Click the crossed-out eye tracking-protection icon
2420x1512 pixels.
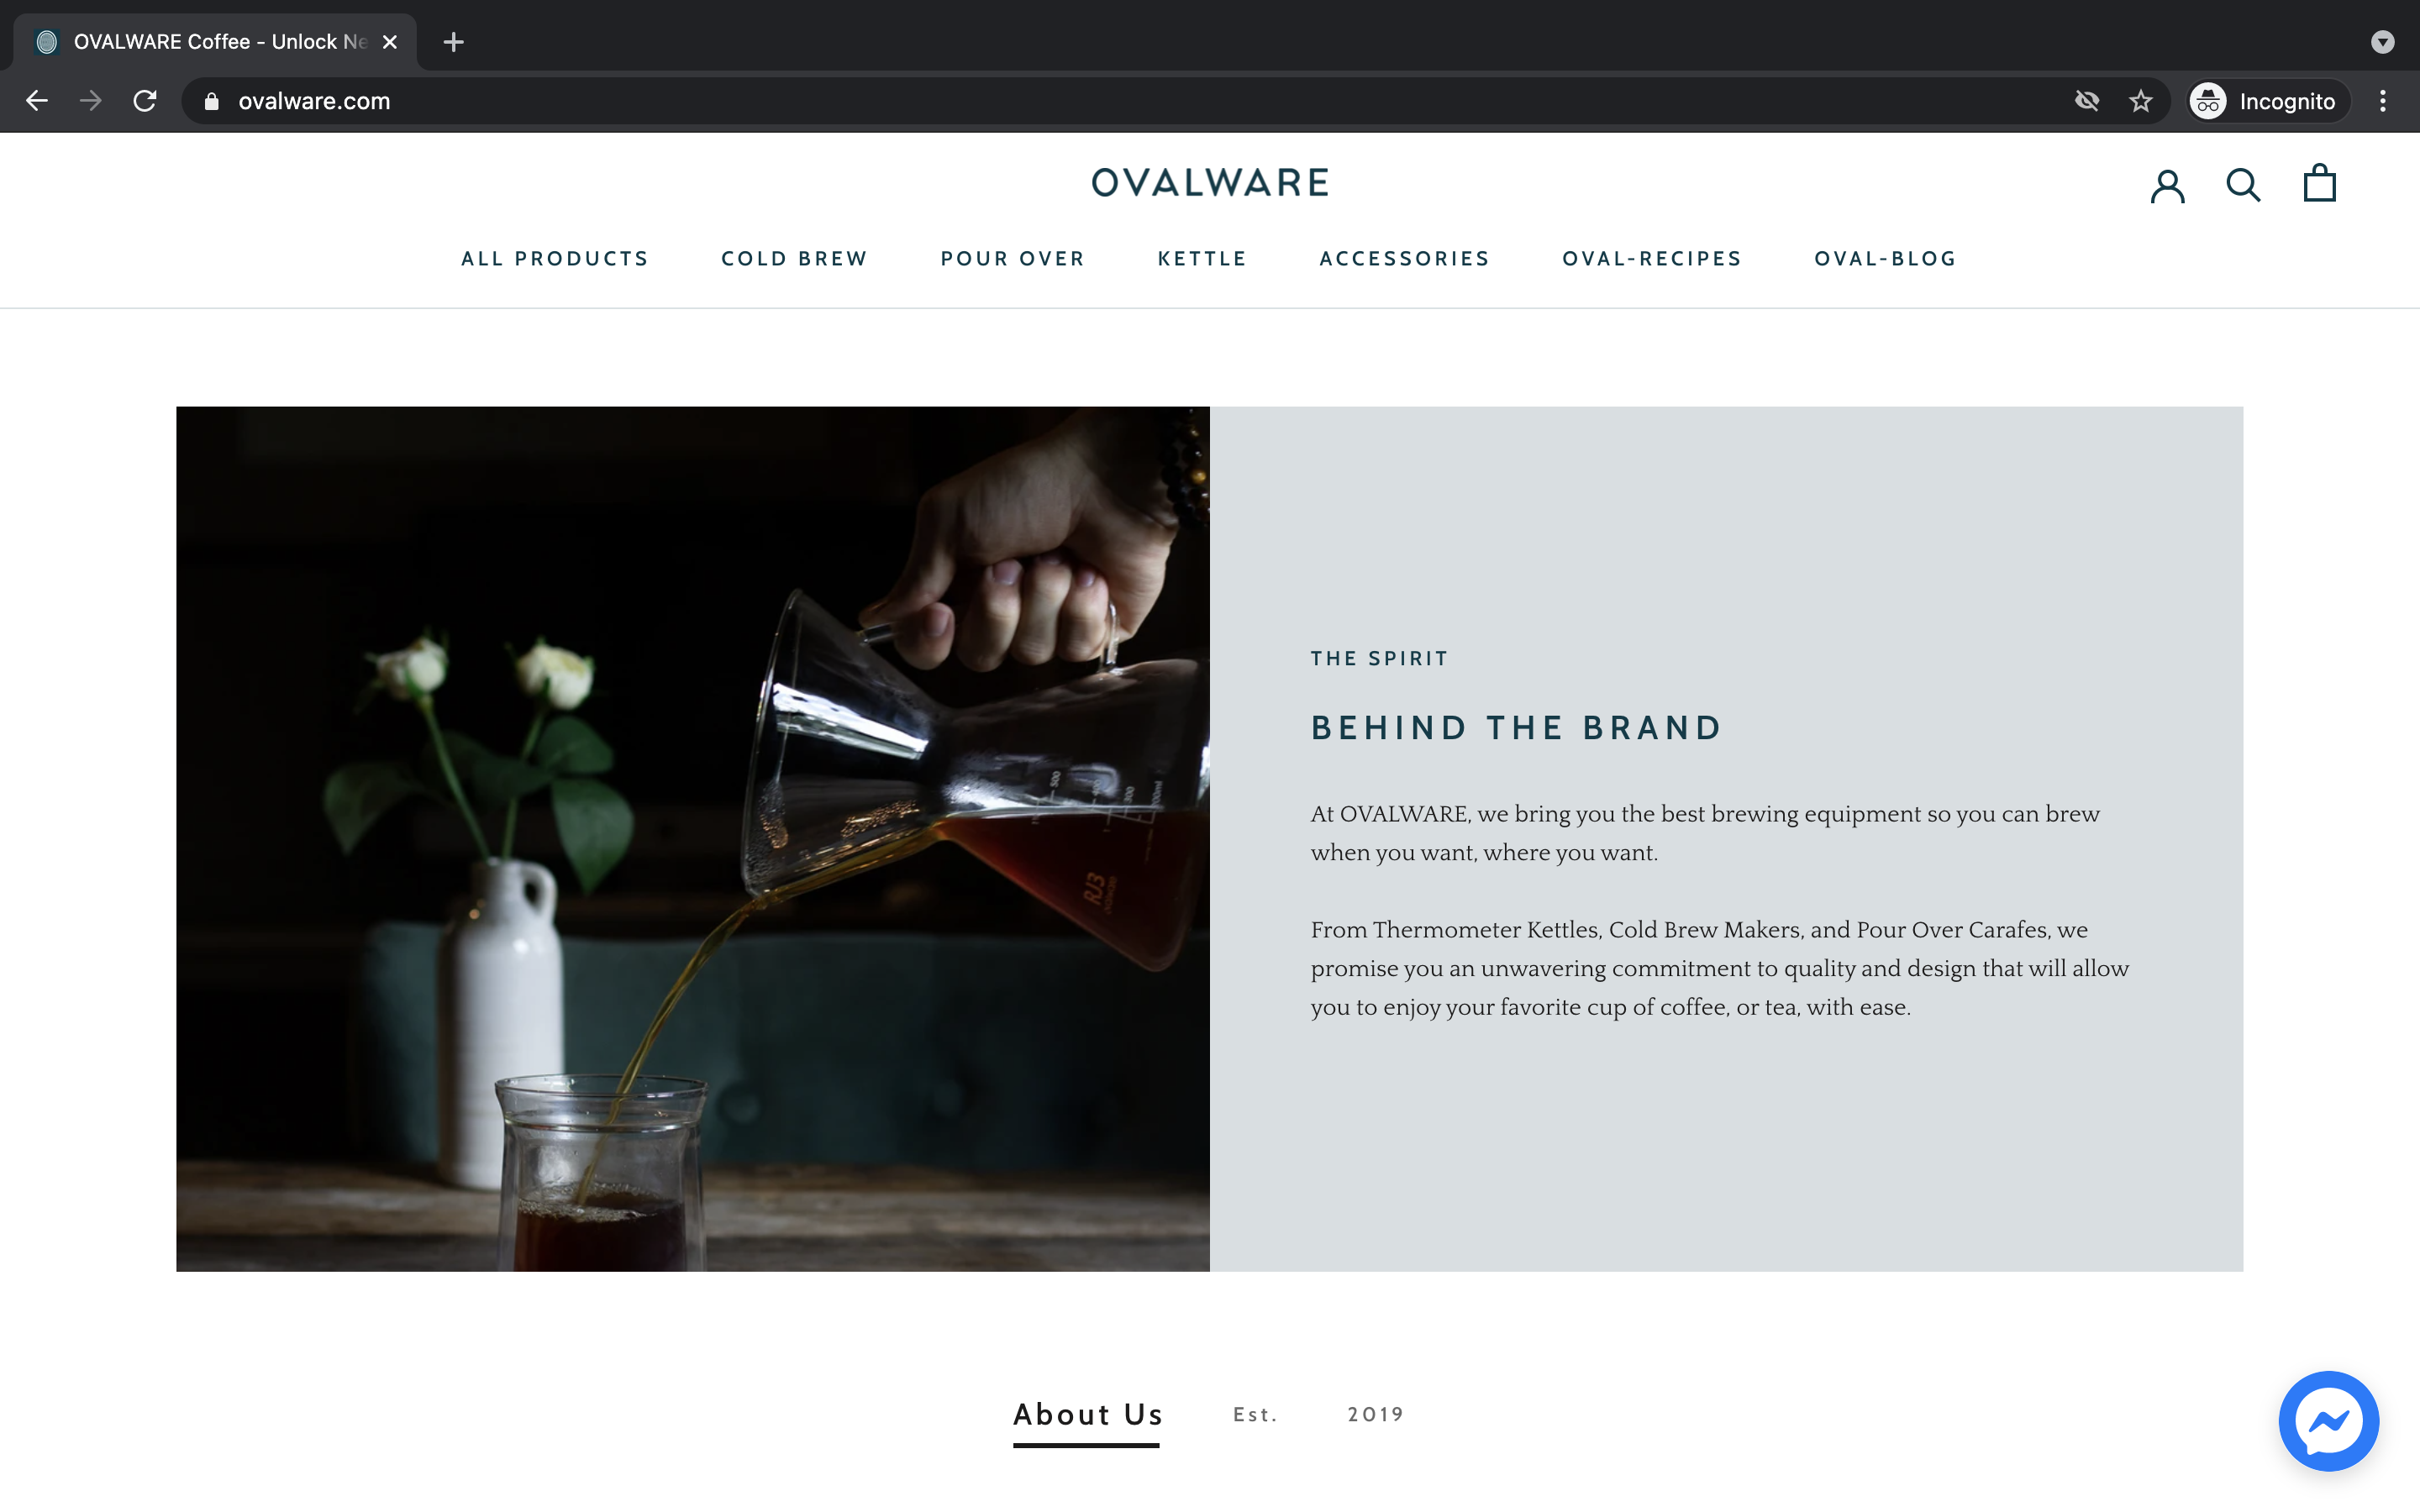[2087, 101]
